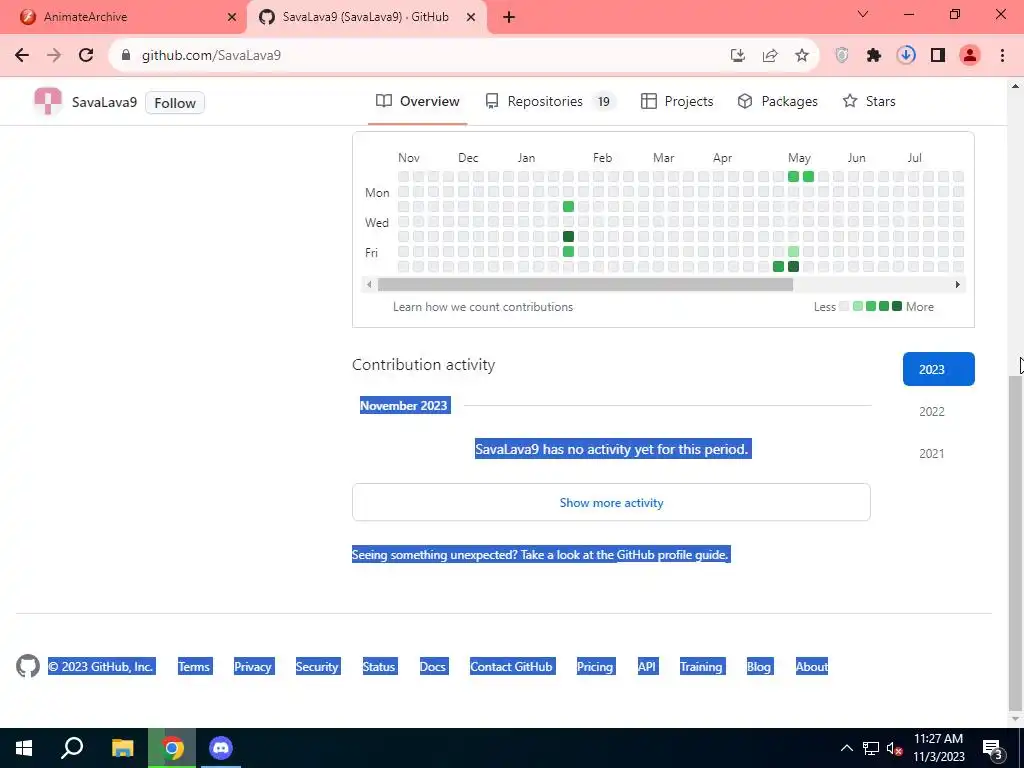Viewport: 1024px width, 768px height.
Task: Open Chrome's three-dot menu
Action: pyautogui.click(x=1002, y=56)
